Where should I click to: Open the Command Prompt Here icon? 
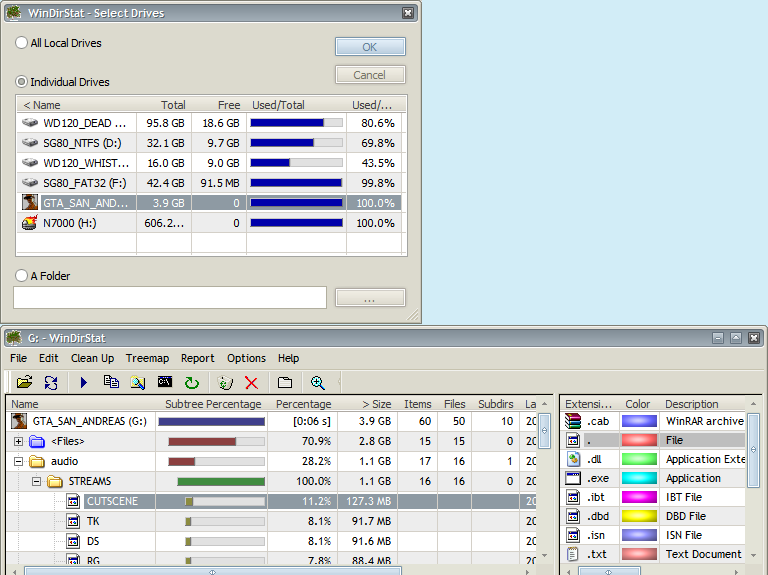point(165,382)
